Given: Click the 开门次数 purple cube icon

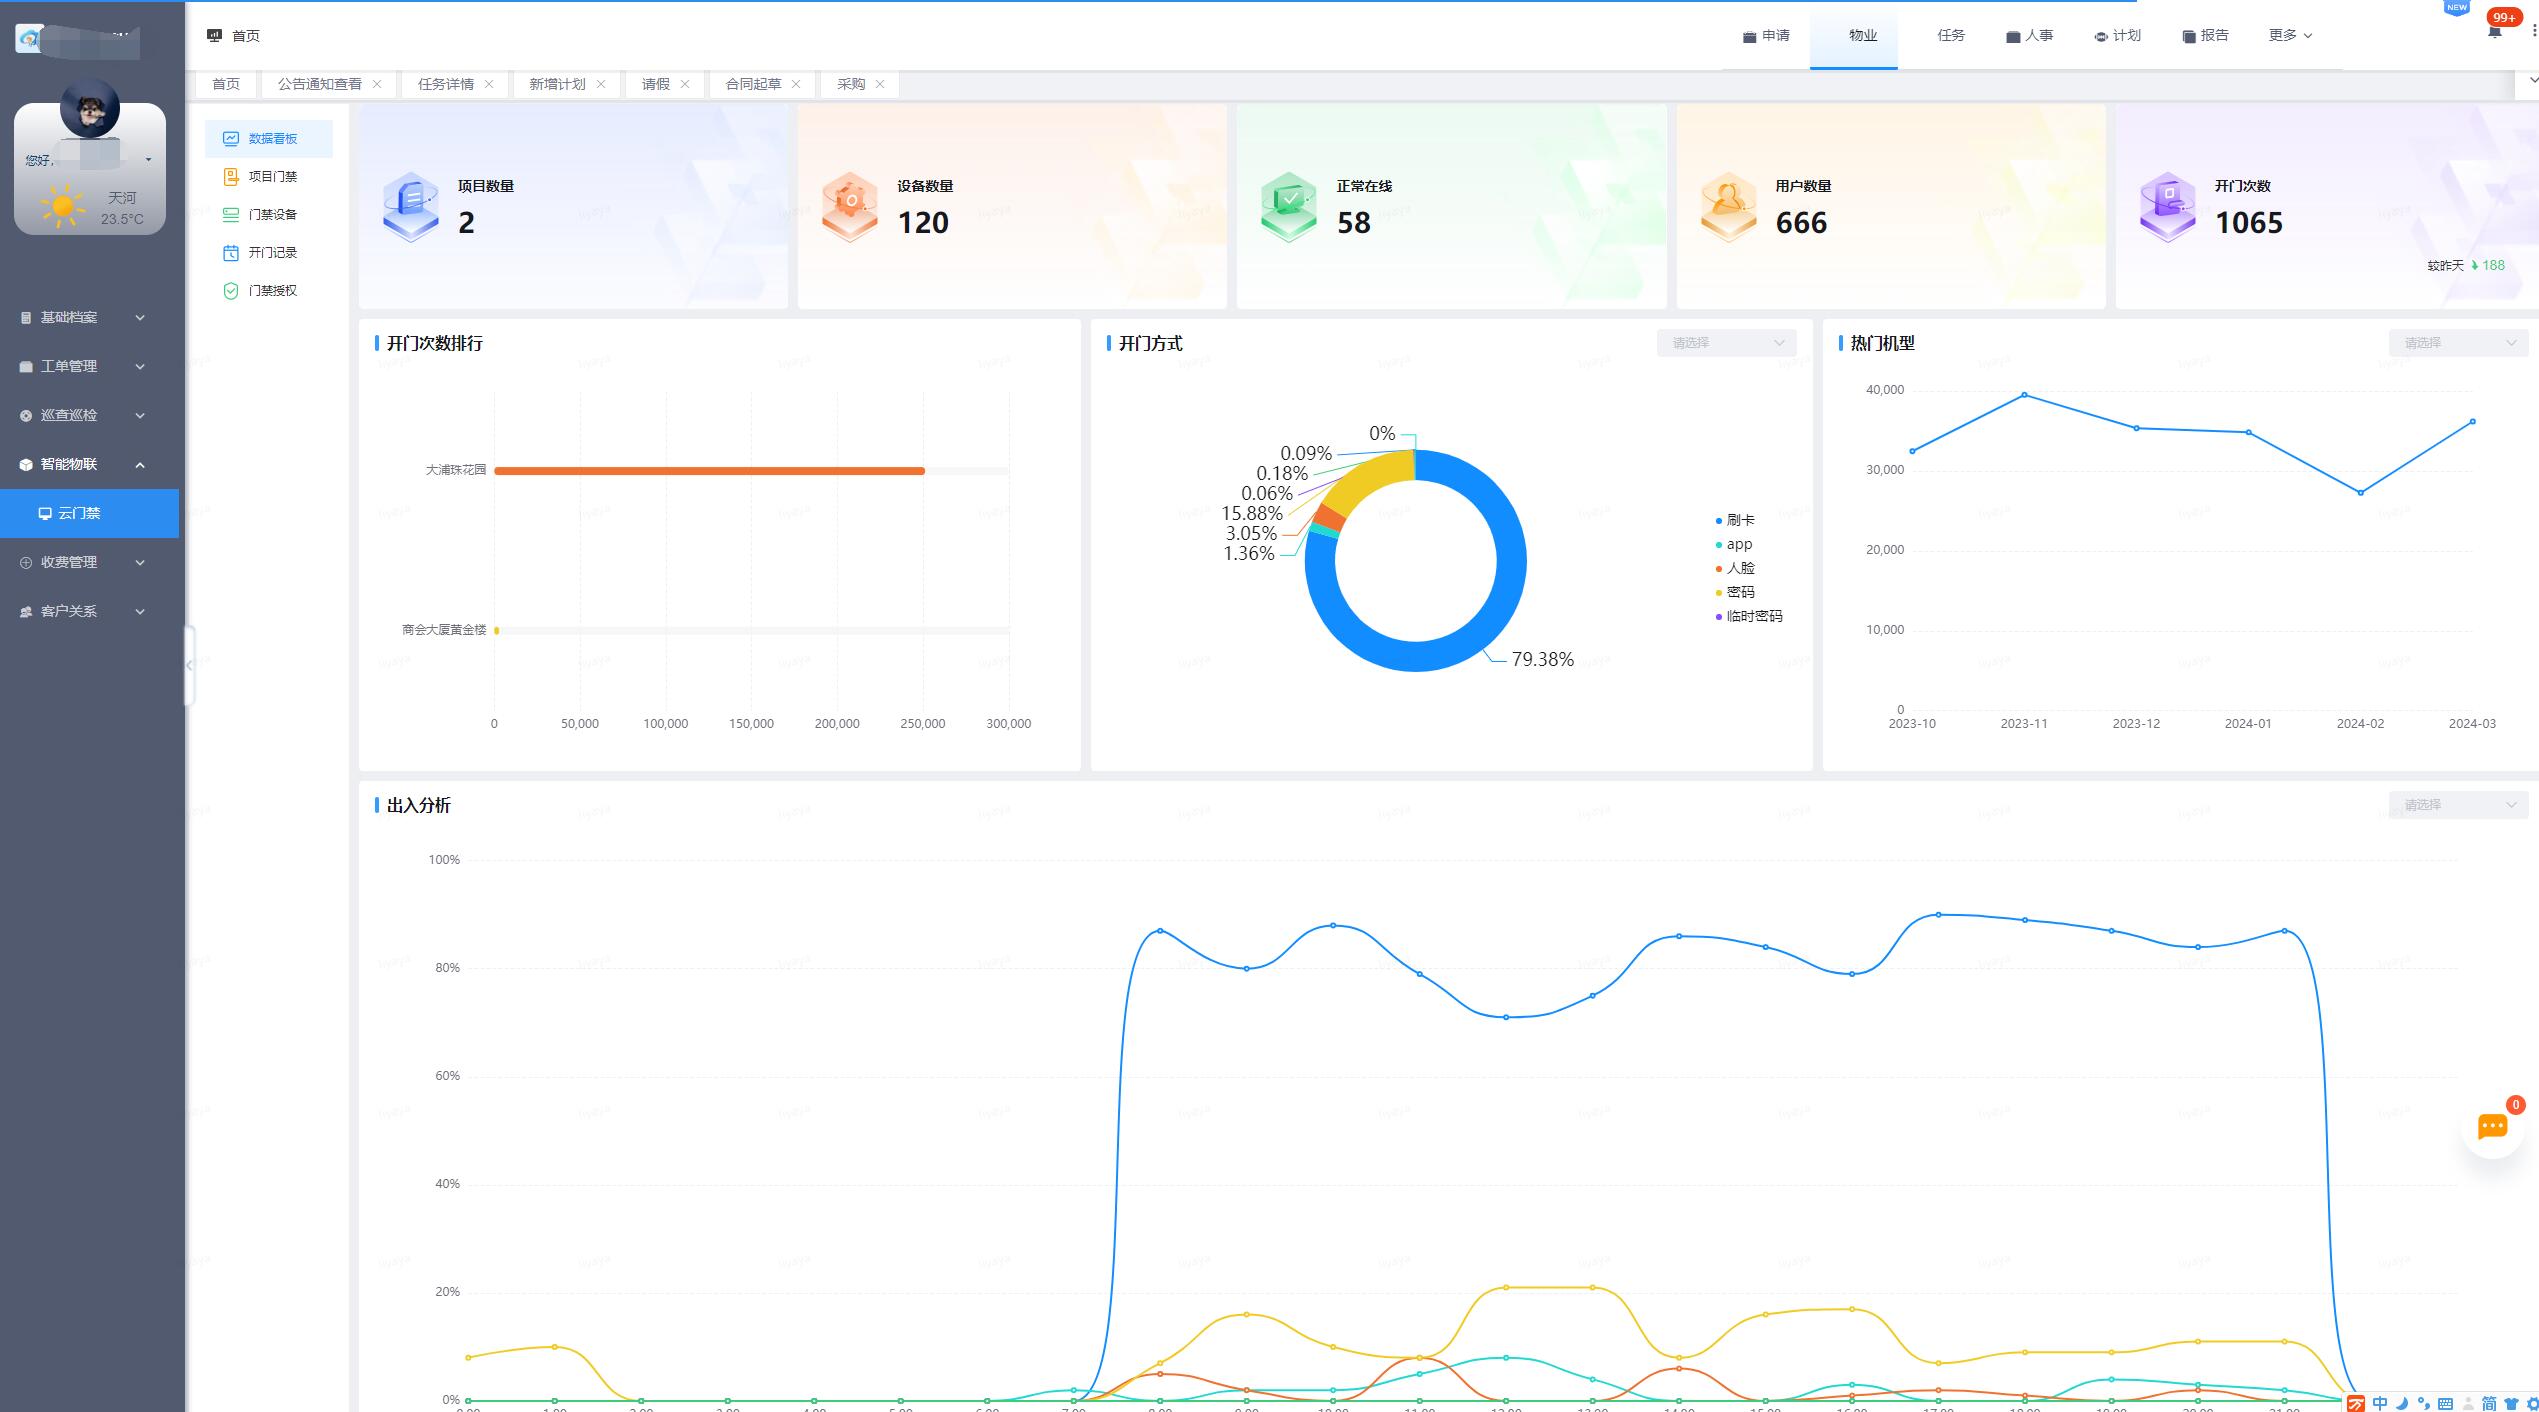Looking at the screenshot, I should (x=2167, y=207).
